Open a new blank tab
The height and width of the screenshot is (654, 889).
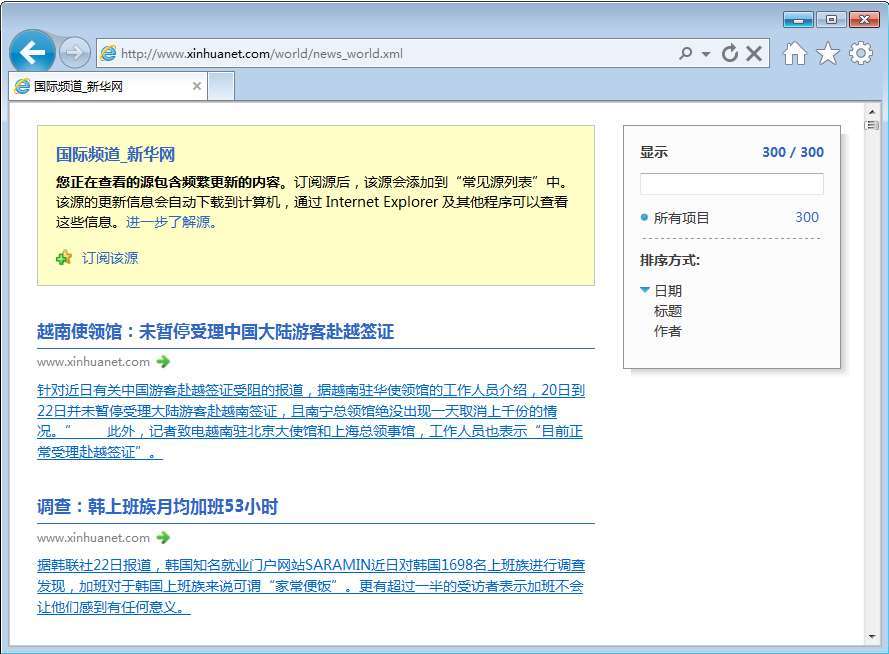[x=221, y=87]
